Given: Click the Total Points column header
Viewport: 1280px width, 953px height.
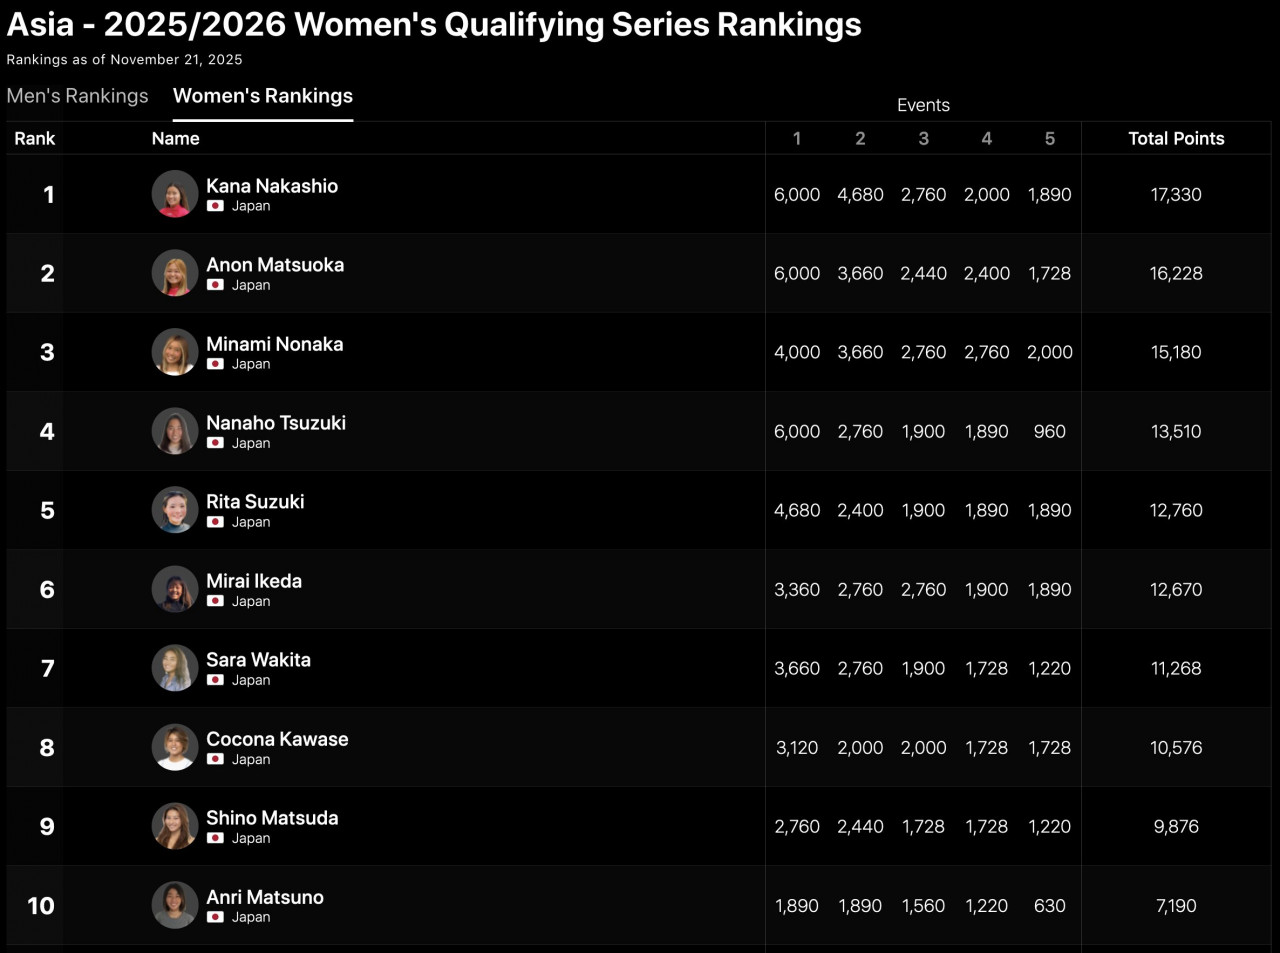Looking at the screenshot, I should [1176, 139].
